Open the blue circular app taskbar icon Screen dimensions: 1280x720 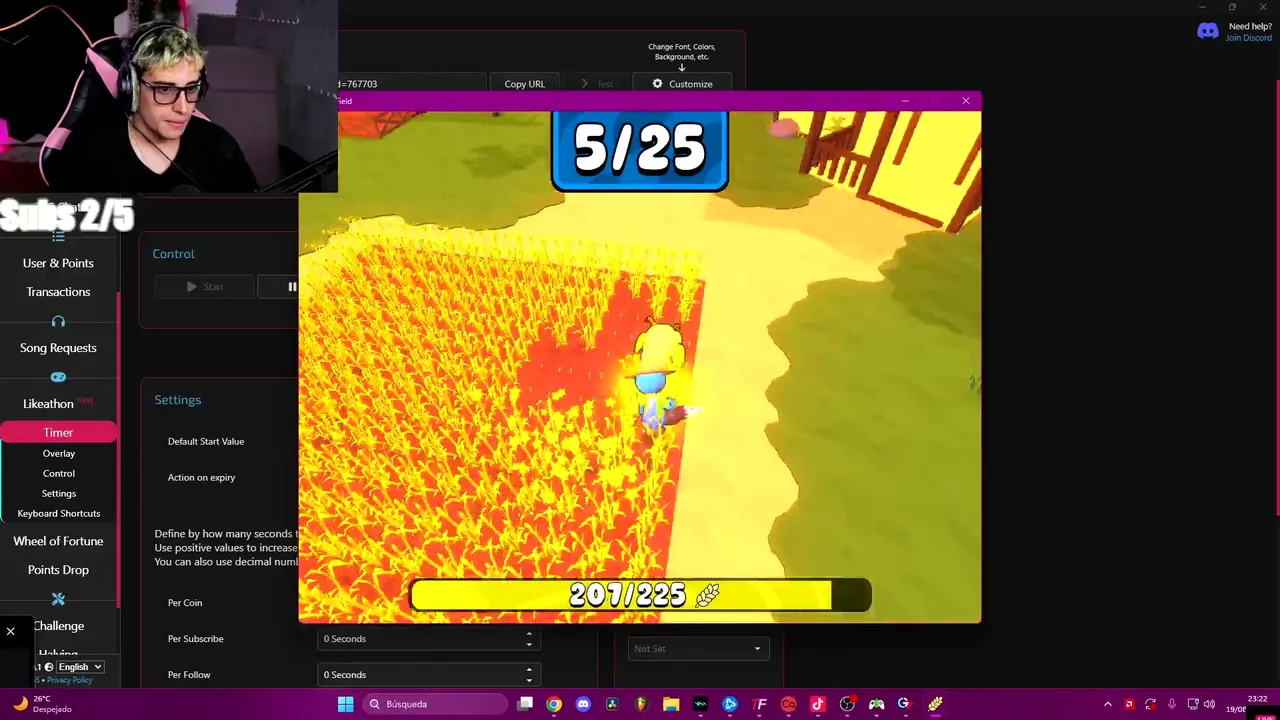tap(730, 704)
